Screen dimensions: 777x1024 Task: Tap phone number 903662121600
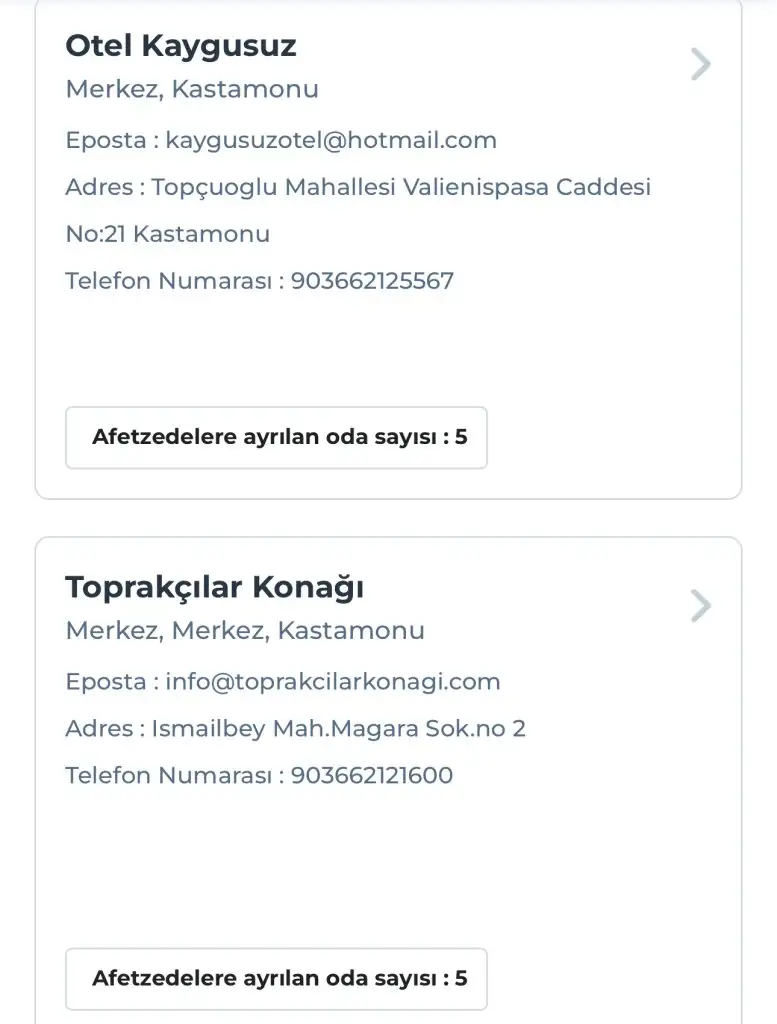tap(372, 775)
